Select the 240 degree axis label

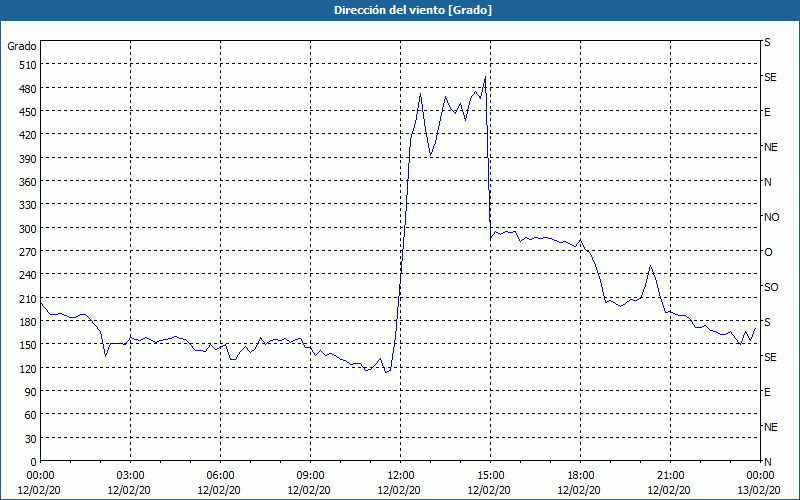point(28,275)
